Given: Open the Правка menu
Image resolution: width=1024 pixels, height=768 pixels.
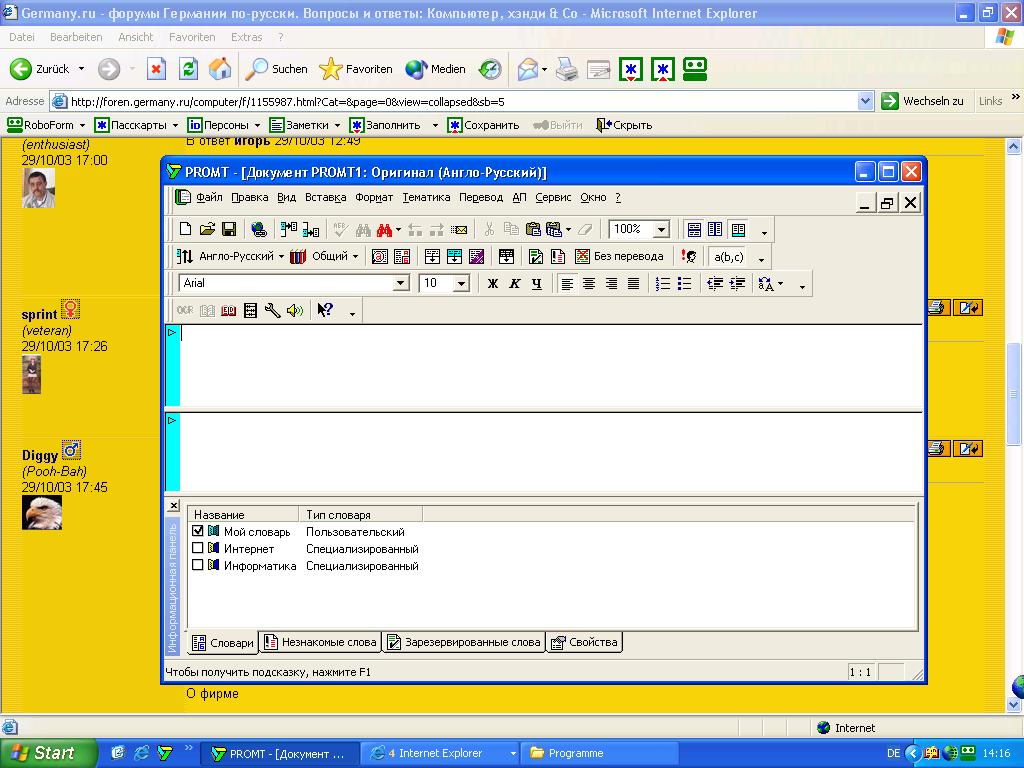Looking at the screenshot, I should pos(249,197).
